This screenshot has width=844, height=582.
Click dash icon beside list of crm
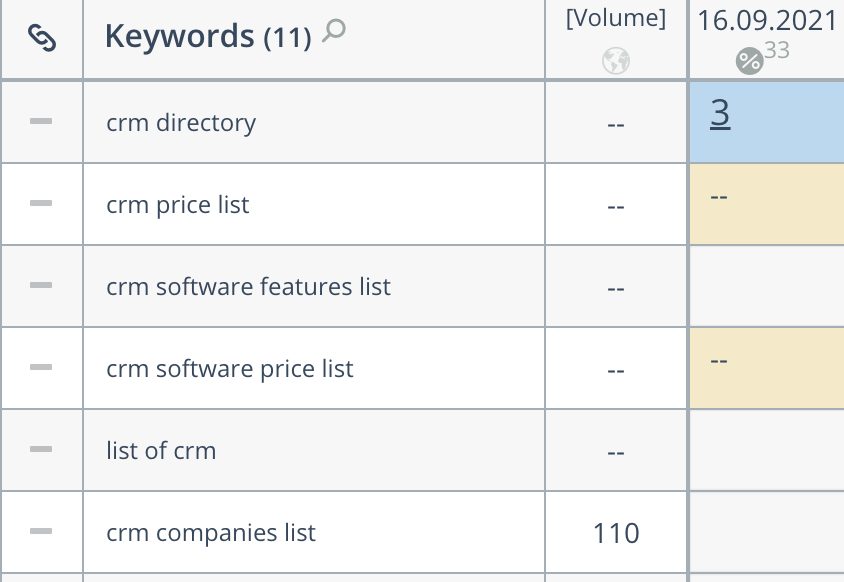click(x=41, y=449)
